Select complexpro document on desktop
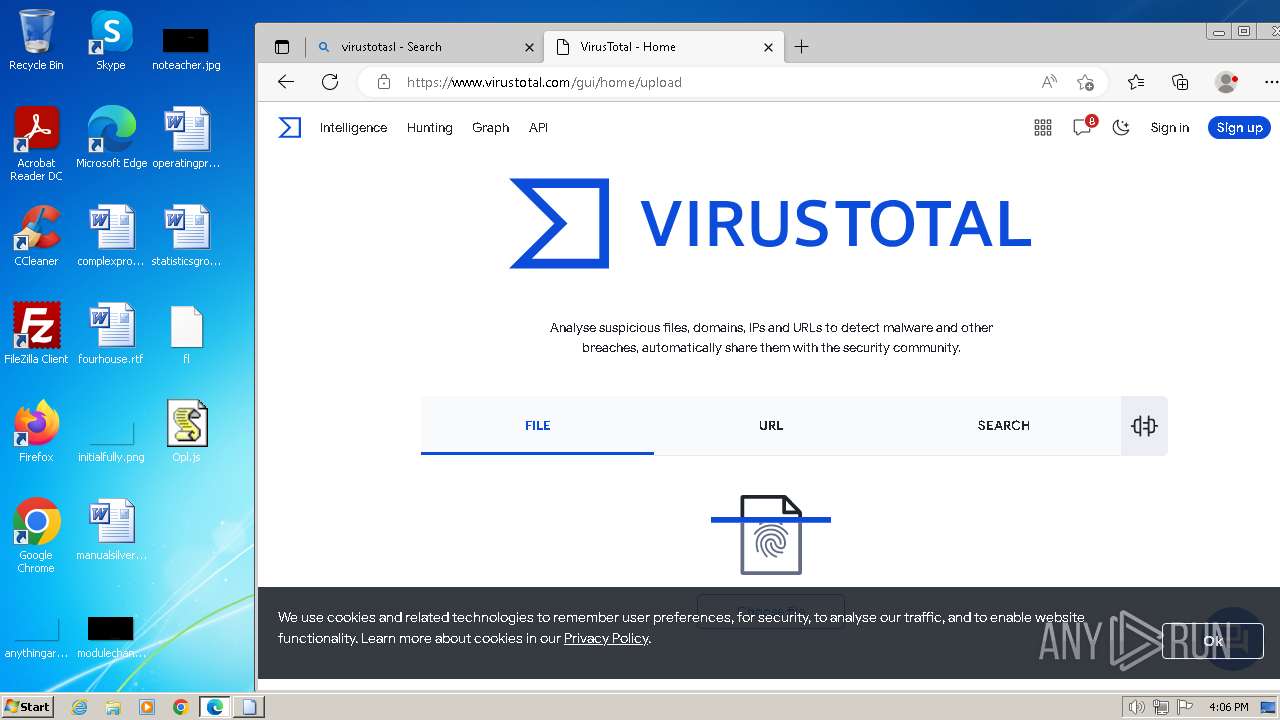The image size is (1280, 720). pyautogui.click(x=111, y=236)
